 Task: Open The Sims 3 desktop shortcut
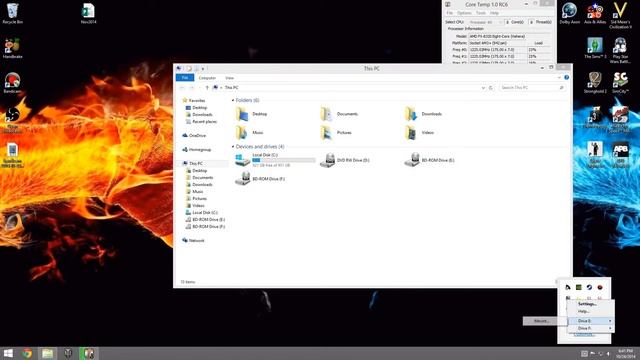[x=595, y=48]
